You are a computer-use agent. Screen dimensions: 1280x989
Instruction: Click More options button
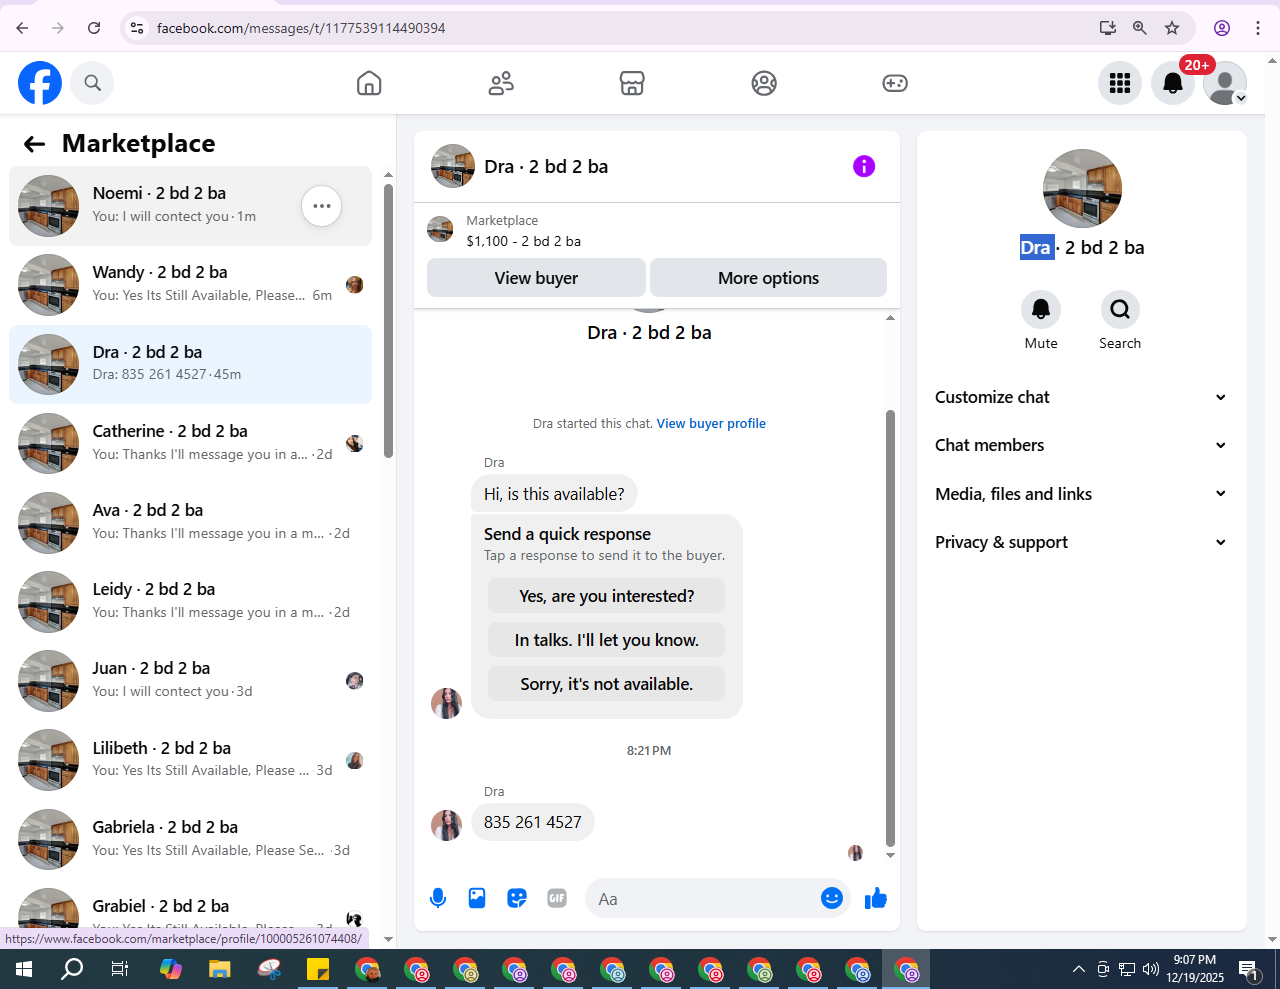coord(768,278)
